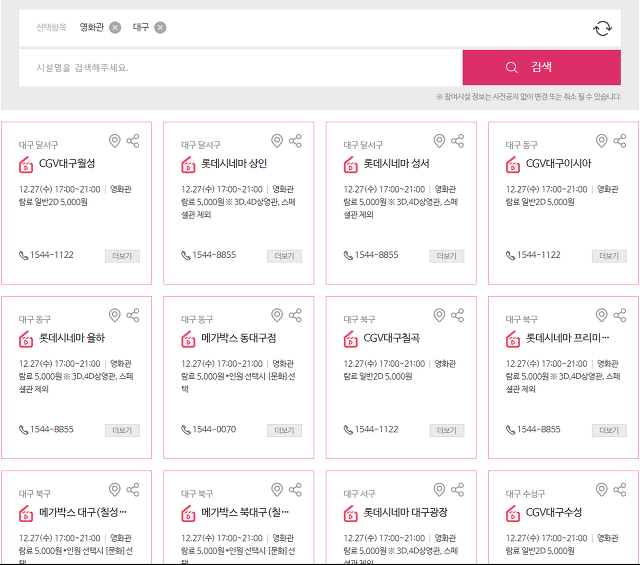Open map location for 롯데시네마 대구광장
Viewport: 640px width, 565px height.
coord(439,489)
